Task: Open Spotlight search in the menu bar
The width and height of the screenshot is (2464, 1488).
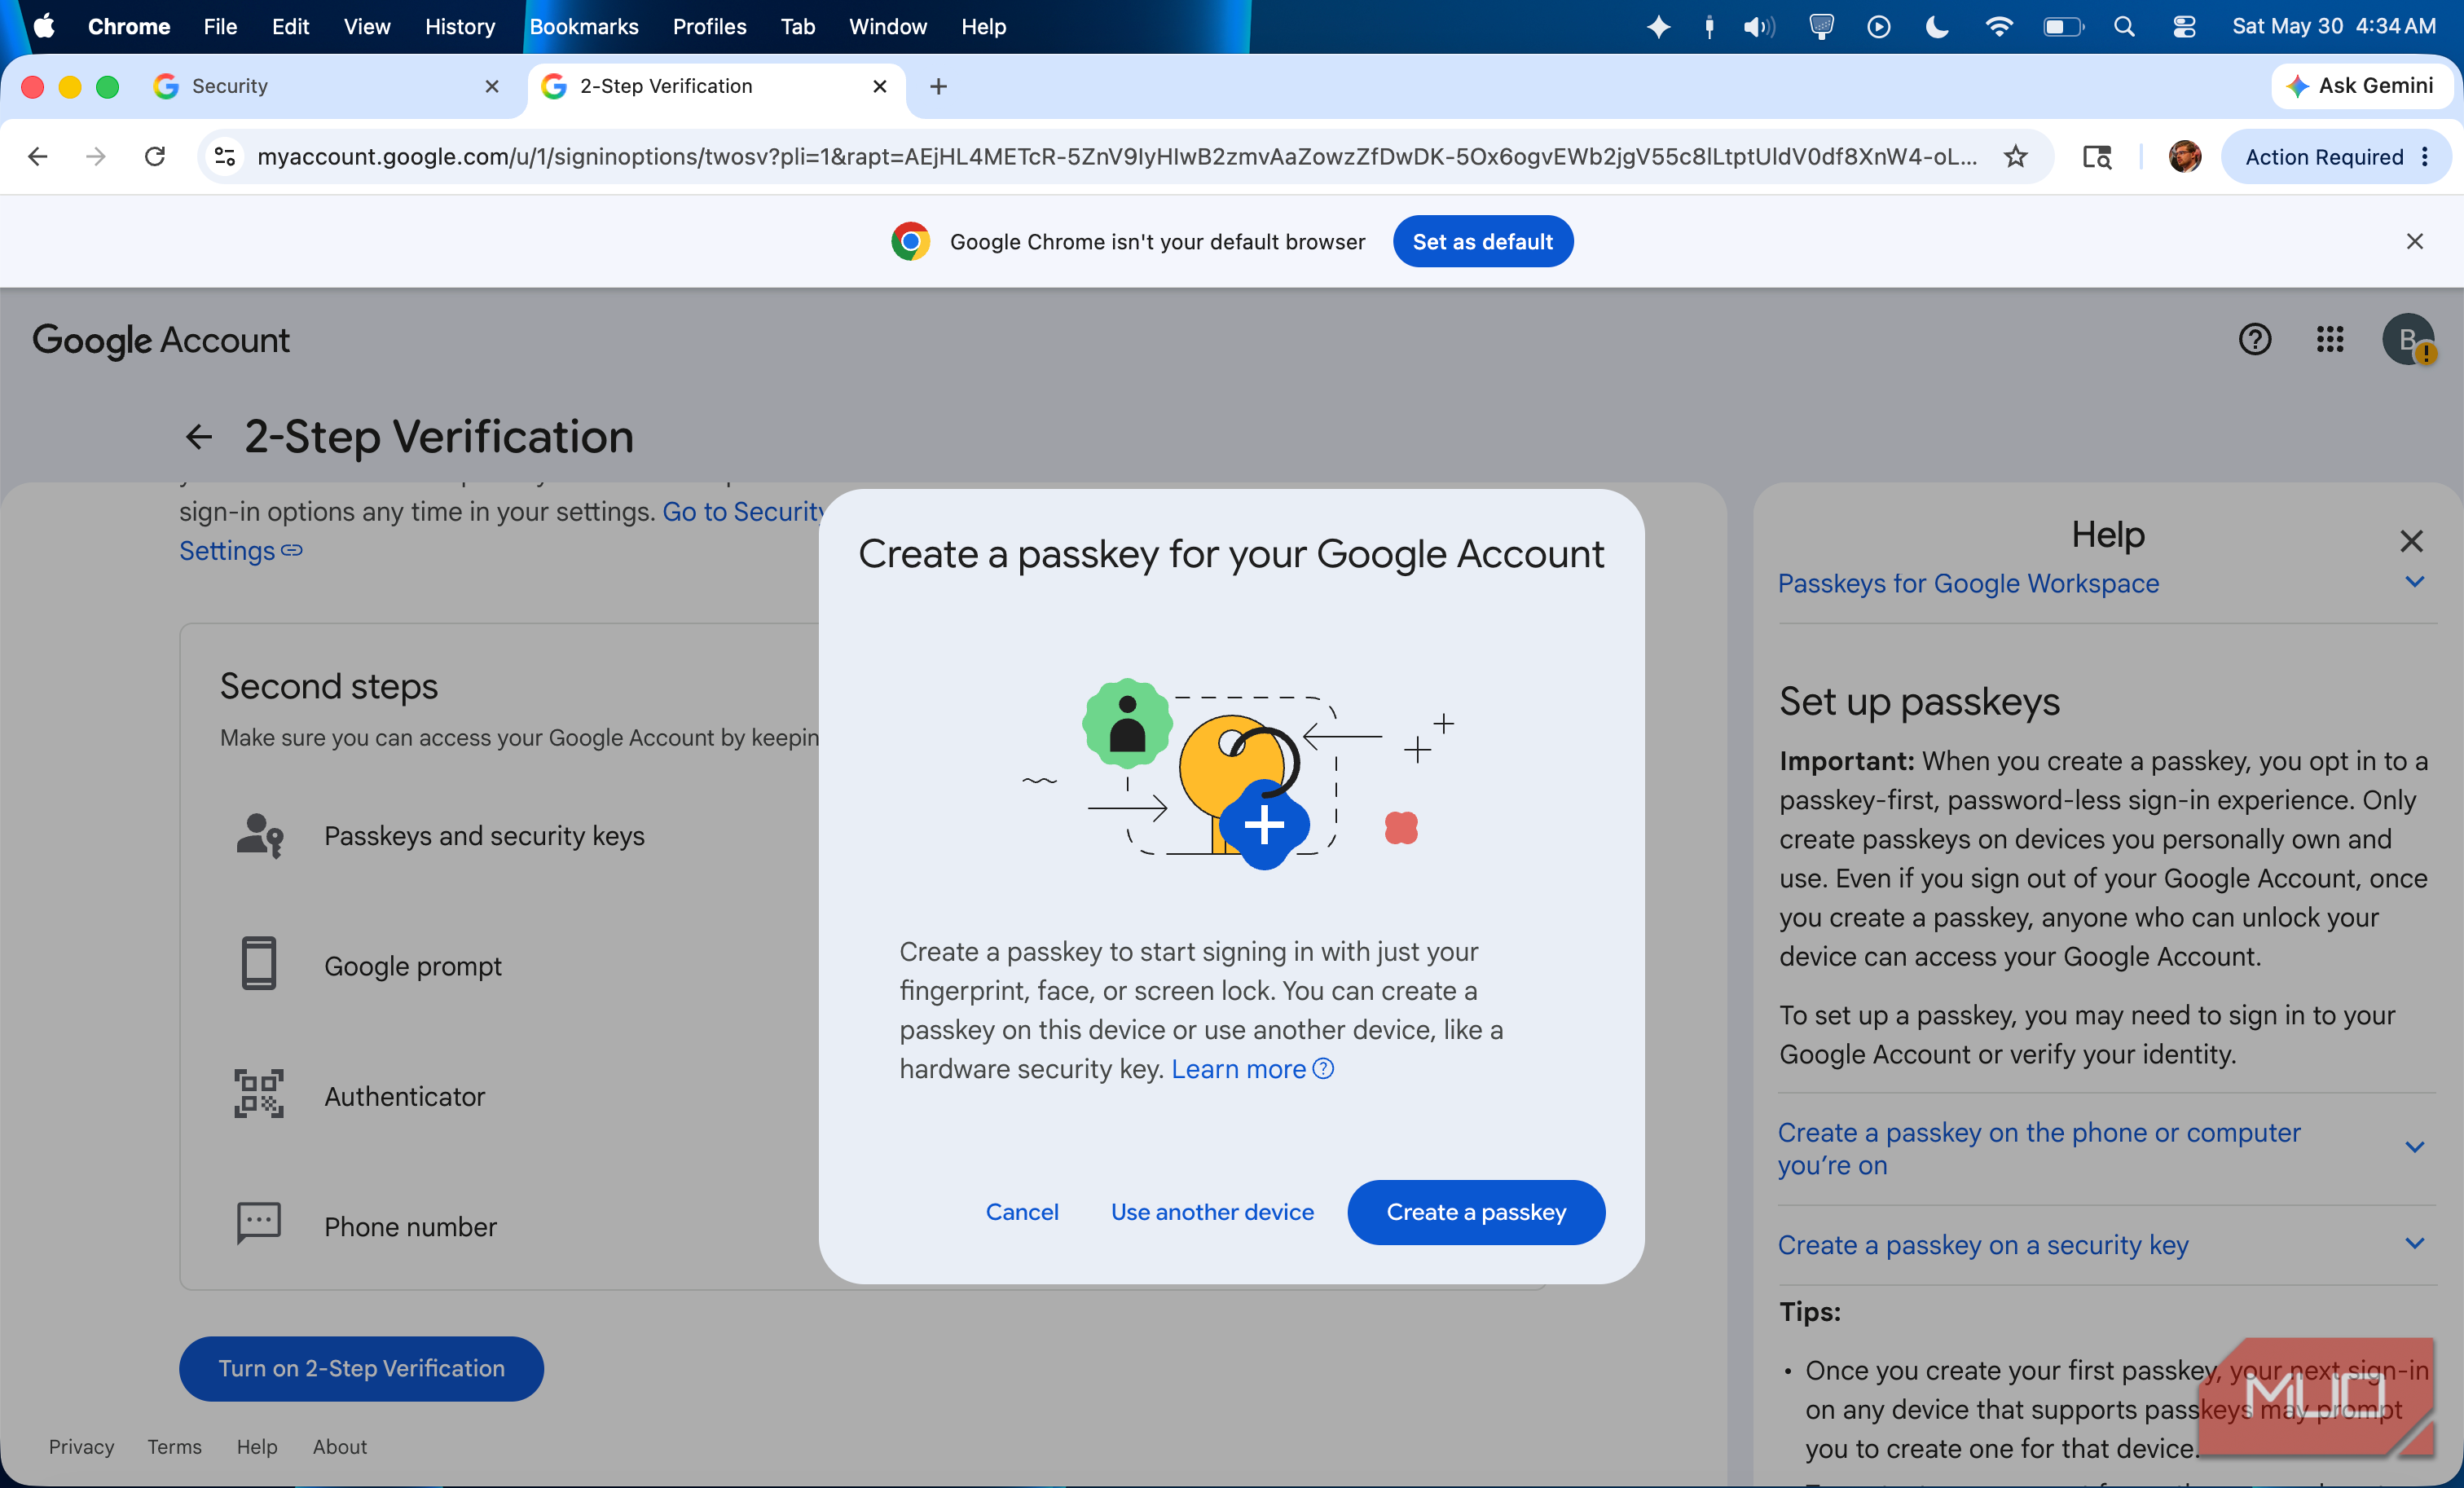Action: (x=2124, y=26)
